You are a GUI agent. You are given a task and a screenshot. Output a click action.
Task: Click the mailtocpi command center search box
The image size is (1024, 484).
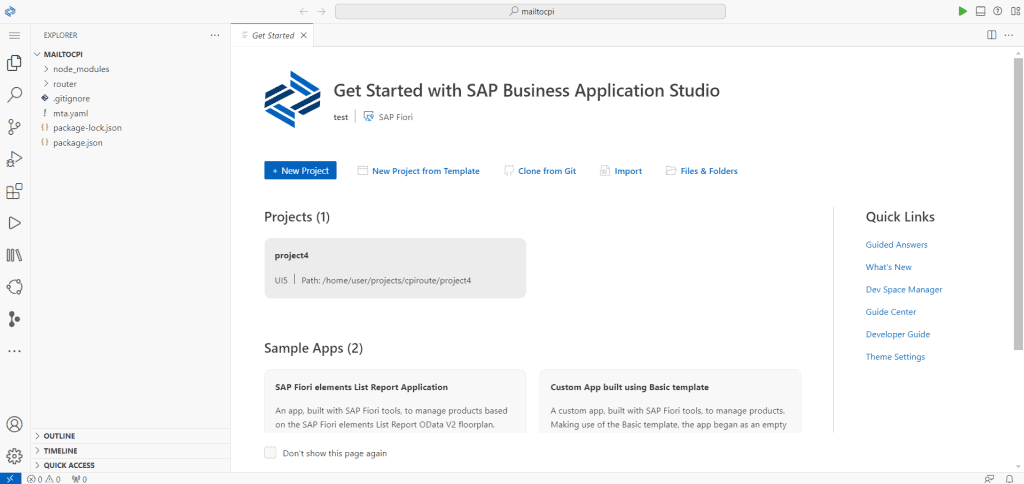(530, 11)
